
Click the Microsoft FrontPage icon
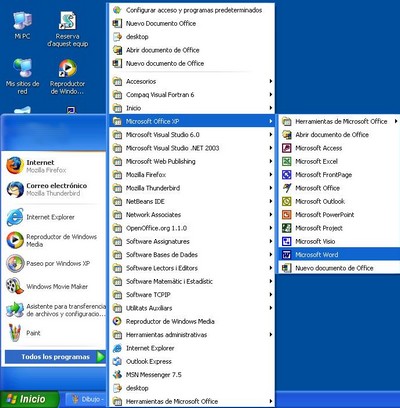point(286,175)
